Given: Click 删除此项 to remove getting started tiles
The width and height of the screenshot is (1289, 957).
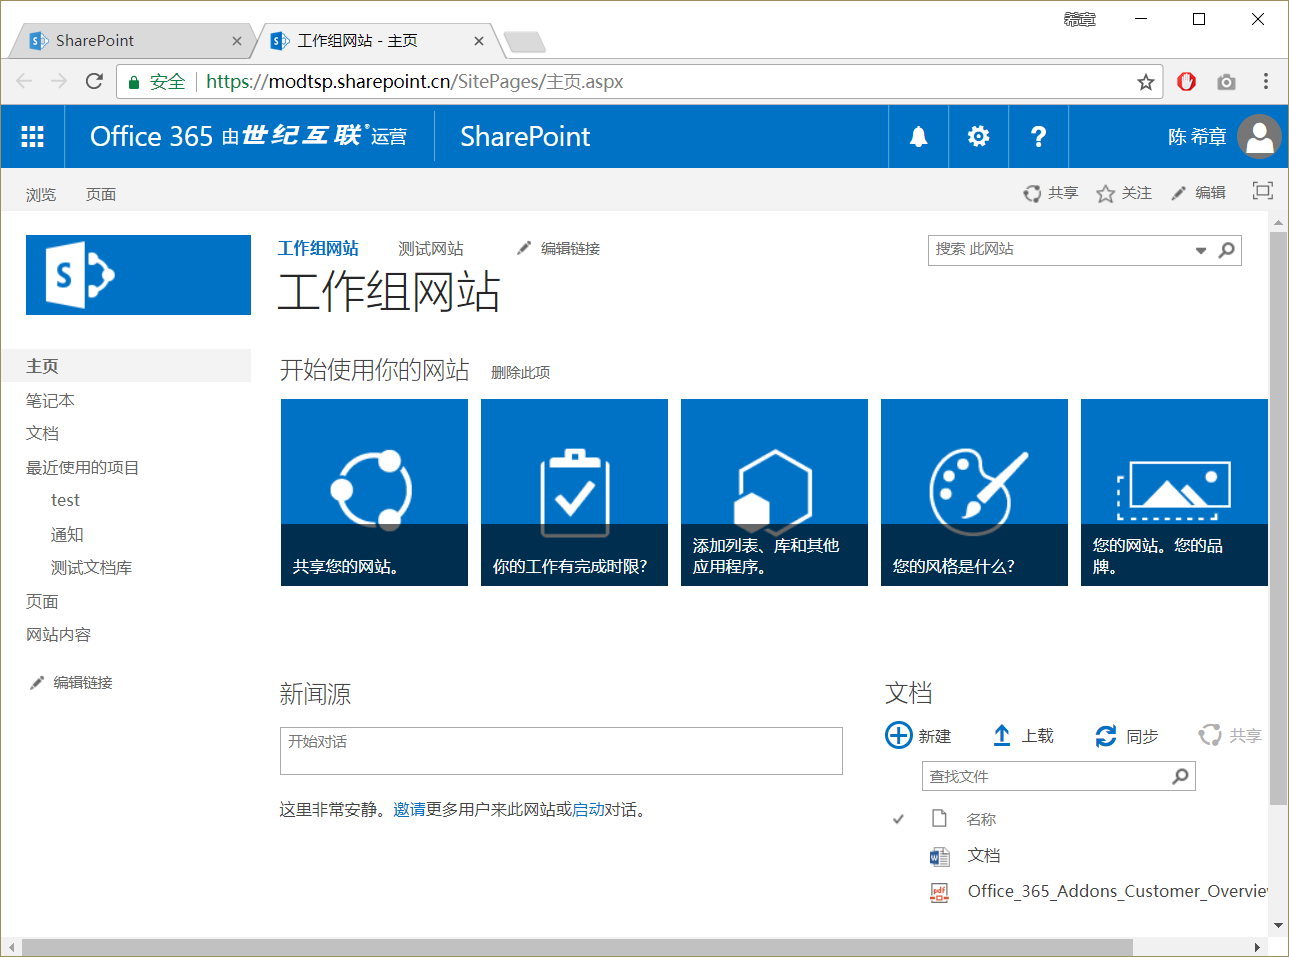Looking at the screenshot, I should [519, 371].
